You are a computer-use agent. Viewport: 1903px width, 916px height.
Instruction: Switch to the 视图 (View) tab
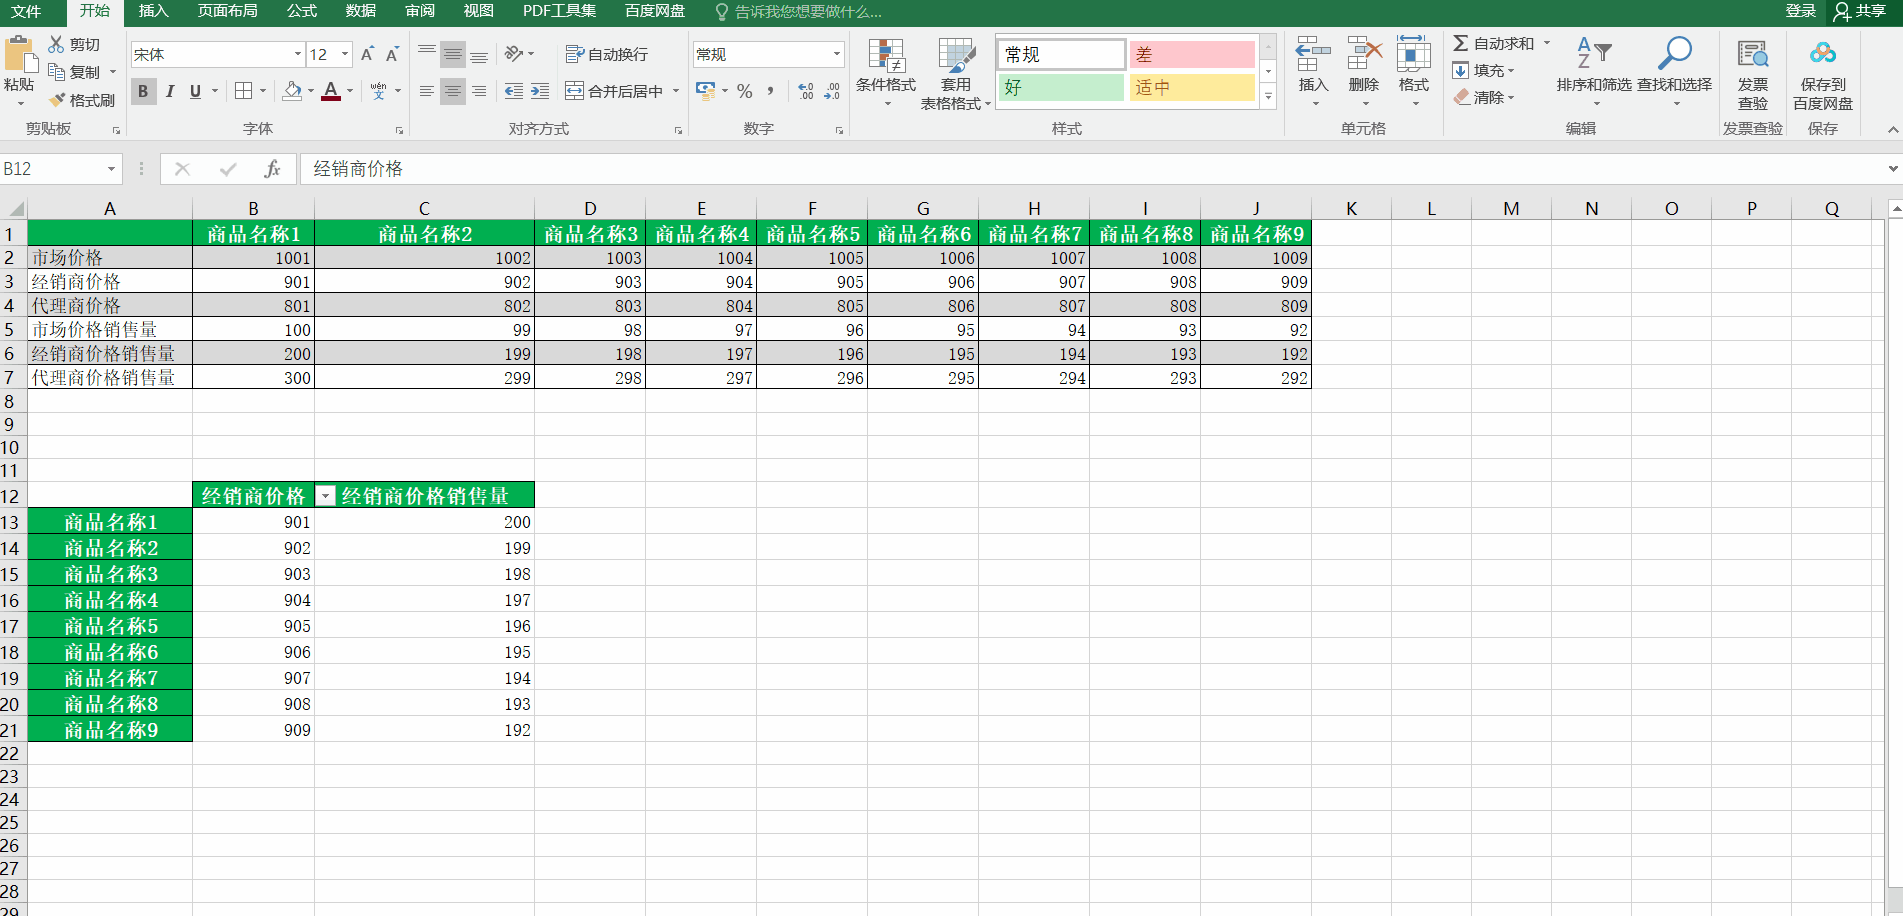(x=478, y=11)
